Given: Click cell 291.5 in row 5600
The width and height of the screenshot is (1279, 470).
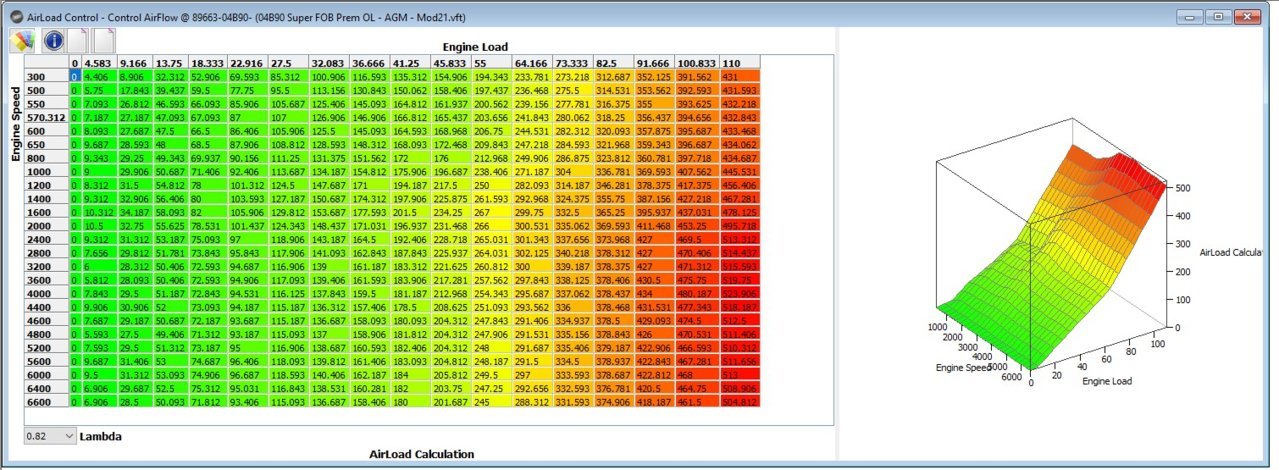Looking at the screenshot, I should point(534,359).
